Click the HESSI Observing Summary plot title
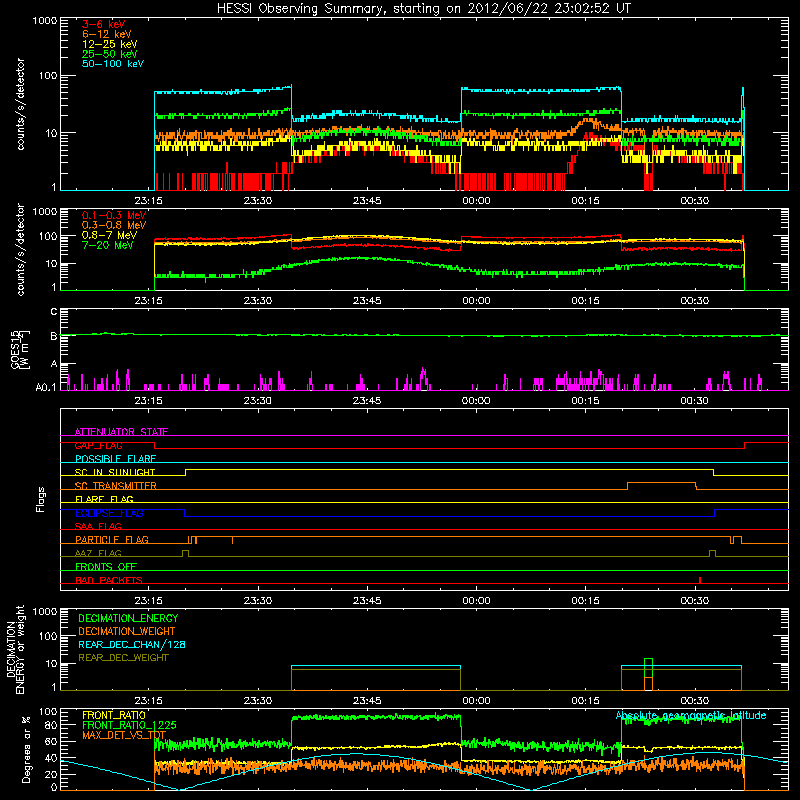This screenshot has width=800, height=800. coord(424,9)
